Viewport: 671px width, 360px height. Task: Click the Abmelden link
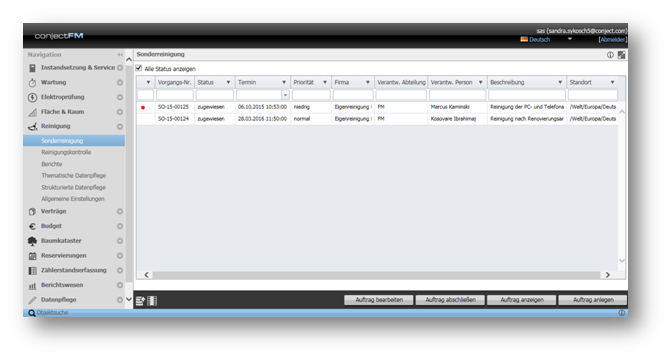[x=613, y=39]
